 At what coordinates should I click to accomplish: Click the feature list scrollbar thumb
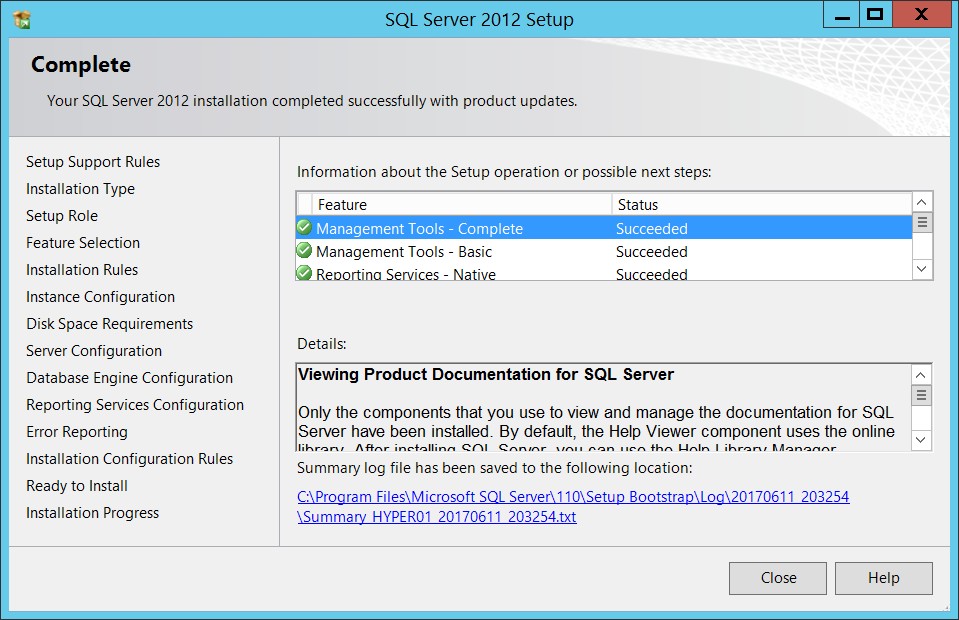coord(922,222)
